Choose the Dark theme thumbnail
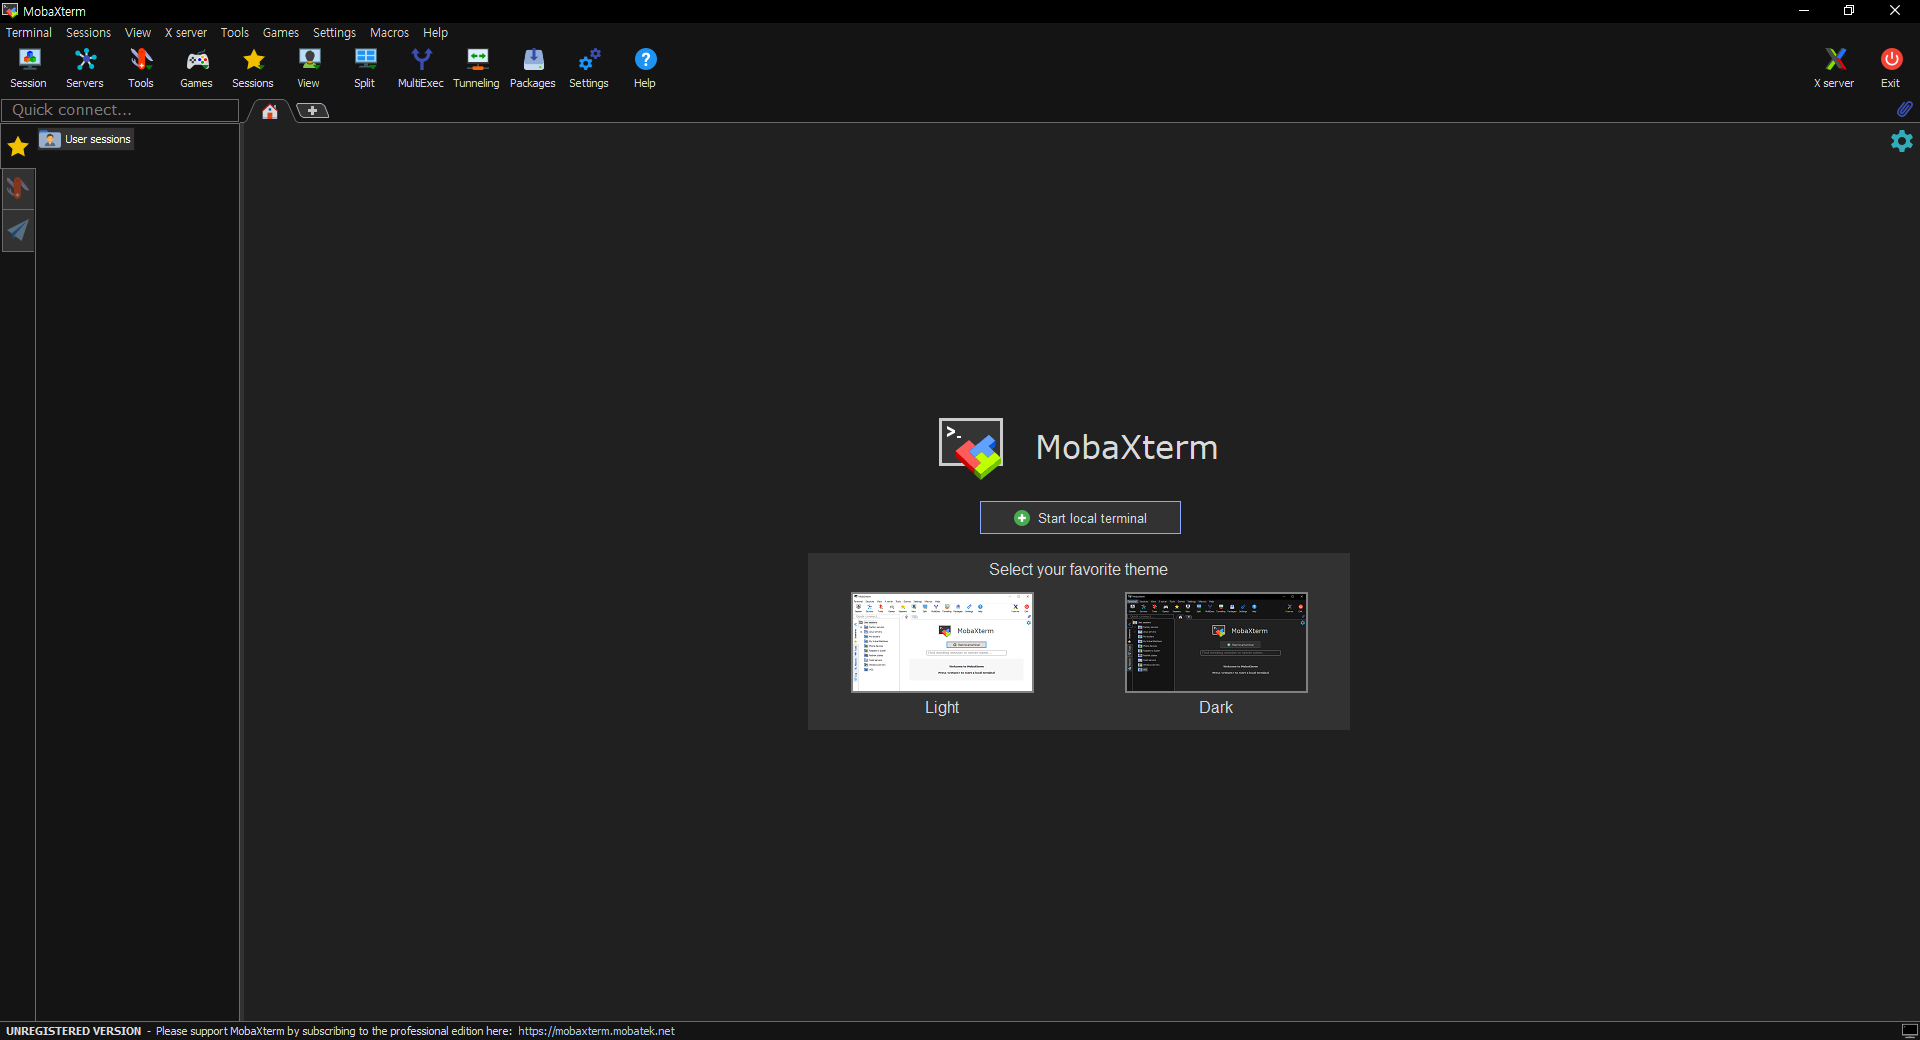Image resolution: width=1920 pixels, height=1040 pixels. 1216,642
